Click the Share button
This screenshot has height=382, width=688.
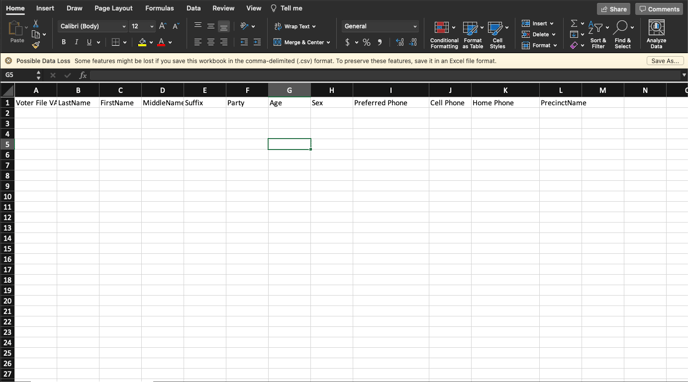click(x=613, y=9)
